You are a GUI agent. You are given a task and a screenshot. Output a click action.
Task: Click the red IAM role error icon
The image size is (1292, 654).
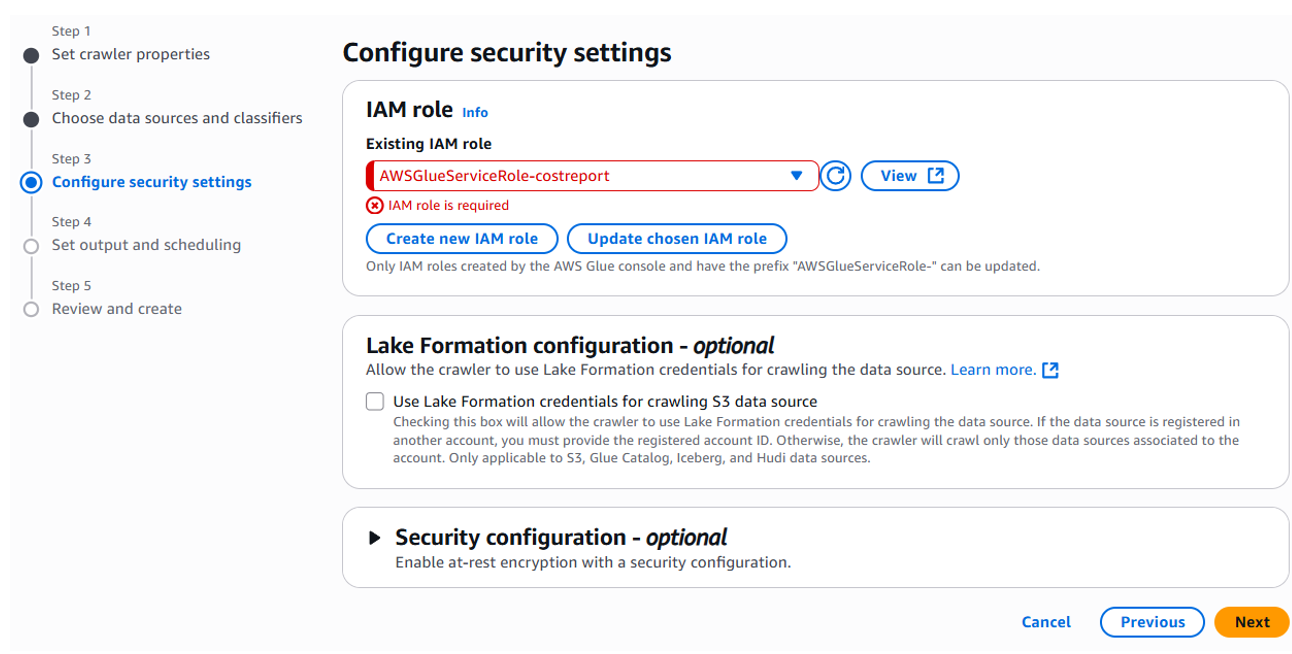[x=374, y=205]
